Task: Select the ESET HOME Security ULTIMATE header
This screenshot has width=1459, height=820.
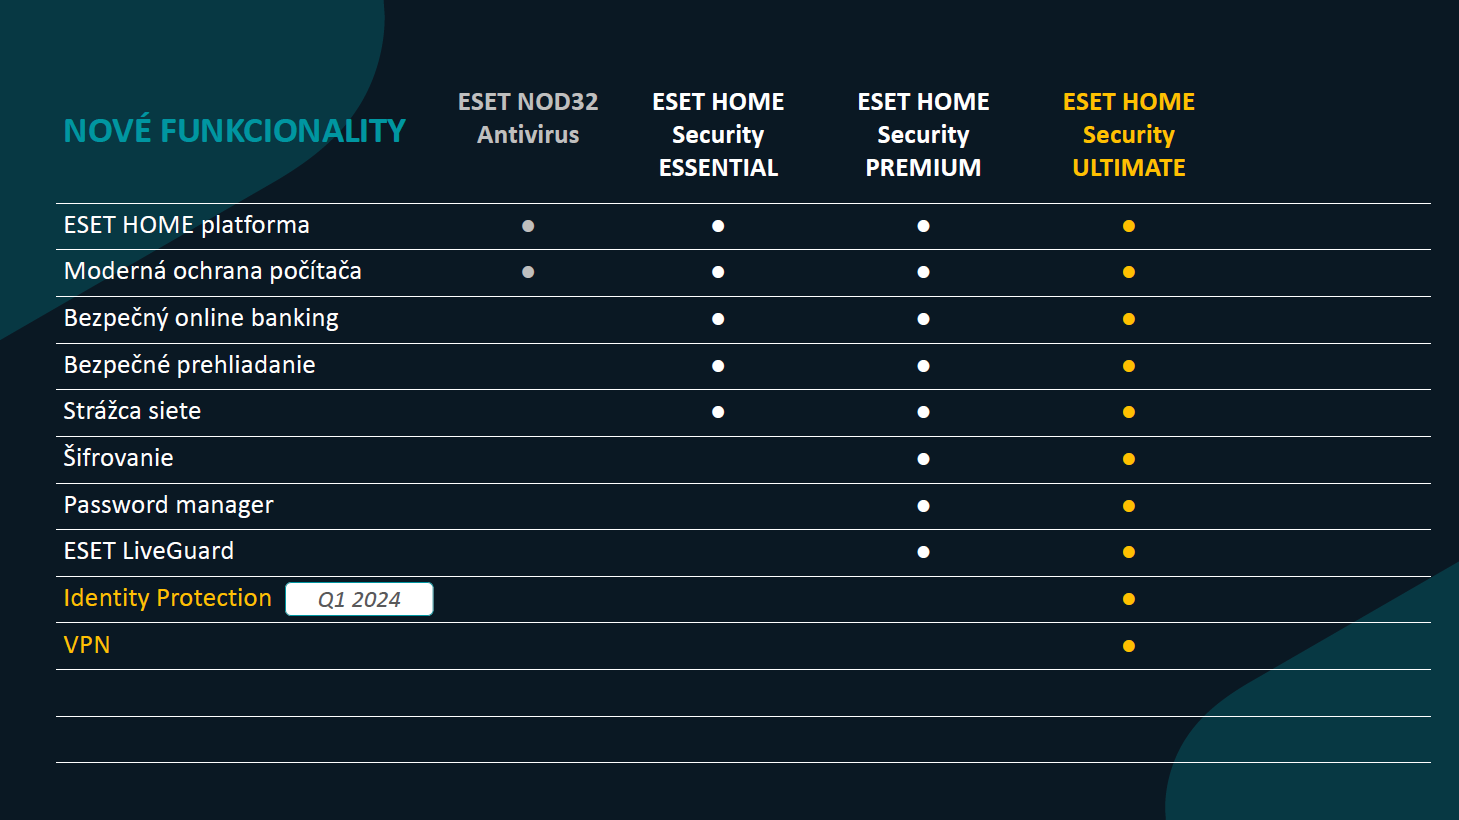Action: (1129, 135)
